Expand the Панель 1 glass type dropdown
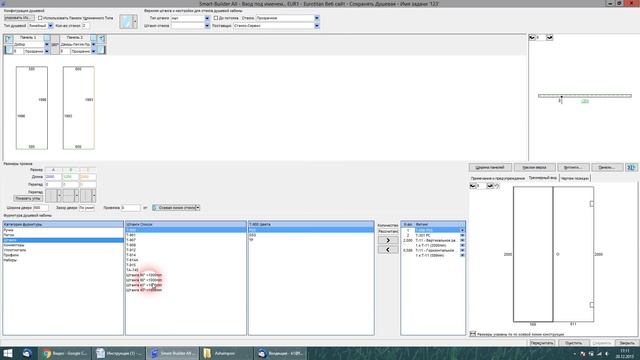This screenshot has height=360, width=640. pyautogui.click(x=47, y=51)
